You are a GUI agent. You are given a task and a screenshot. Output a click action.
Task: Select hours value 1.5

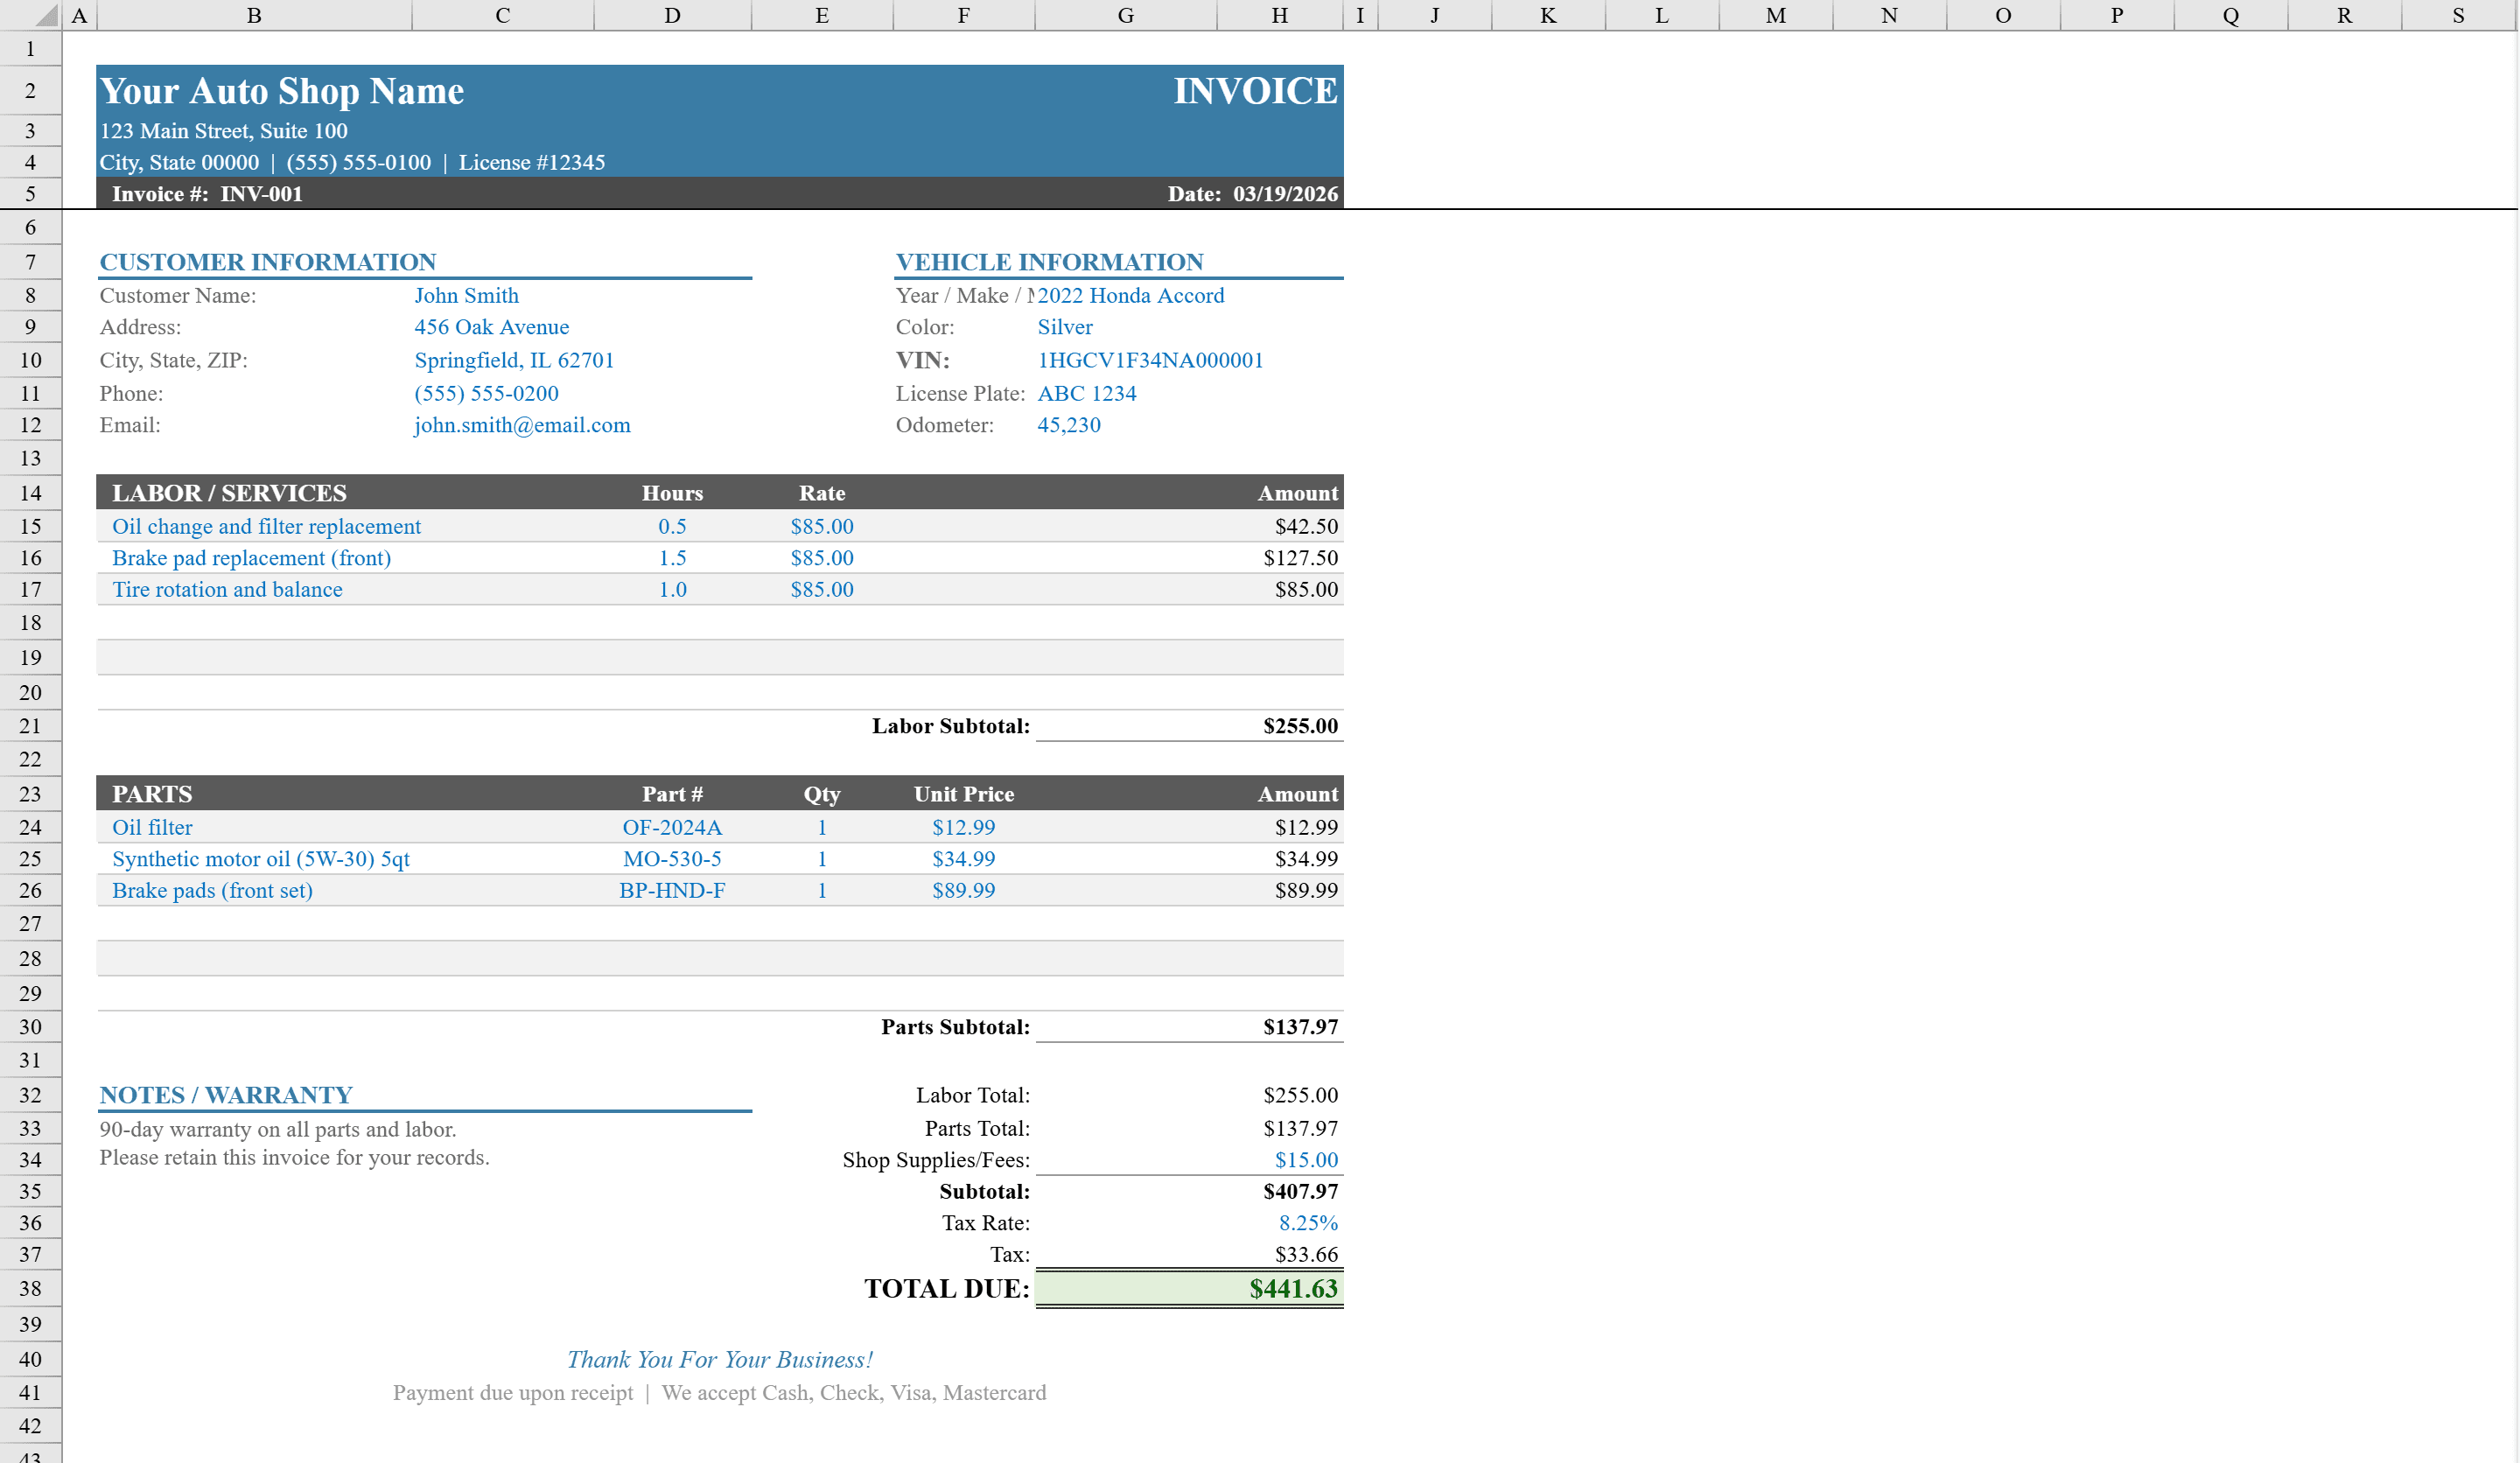(x=672, y=558)
